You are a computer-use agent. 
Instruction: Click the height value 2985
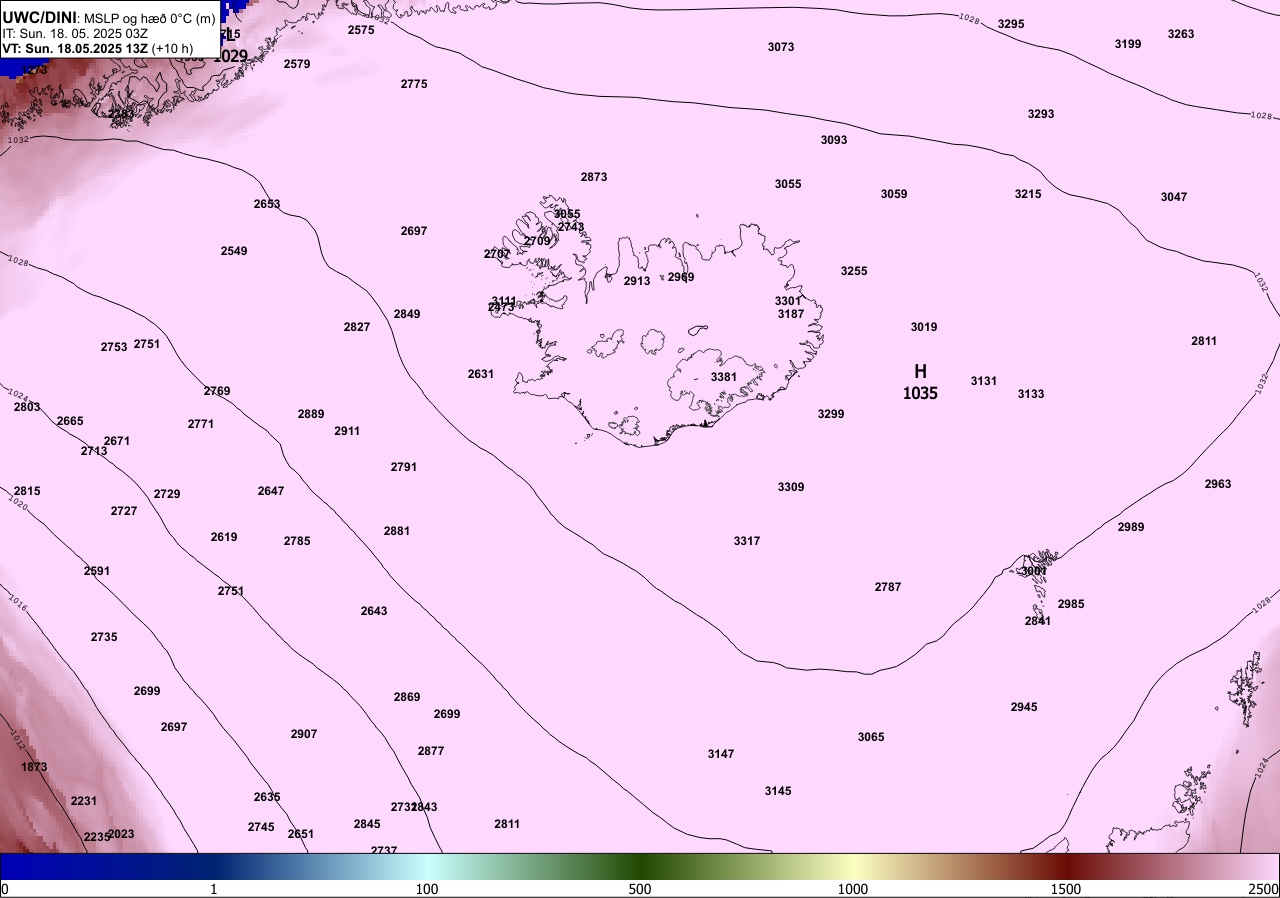(x=1071, y=604)
